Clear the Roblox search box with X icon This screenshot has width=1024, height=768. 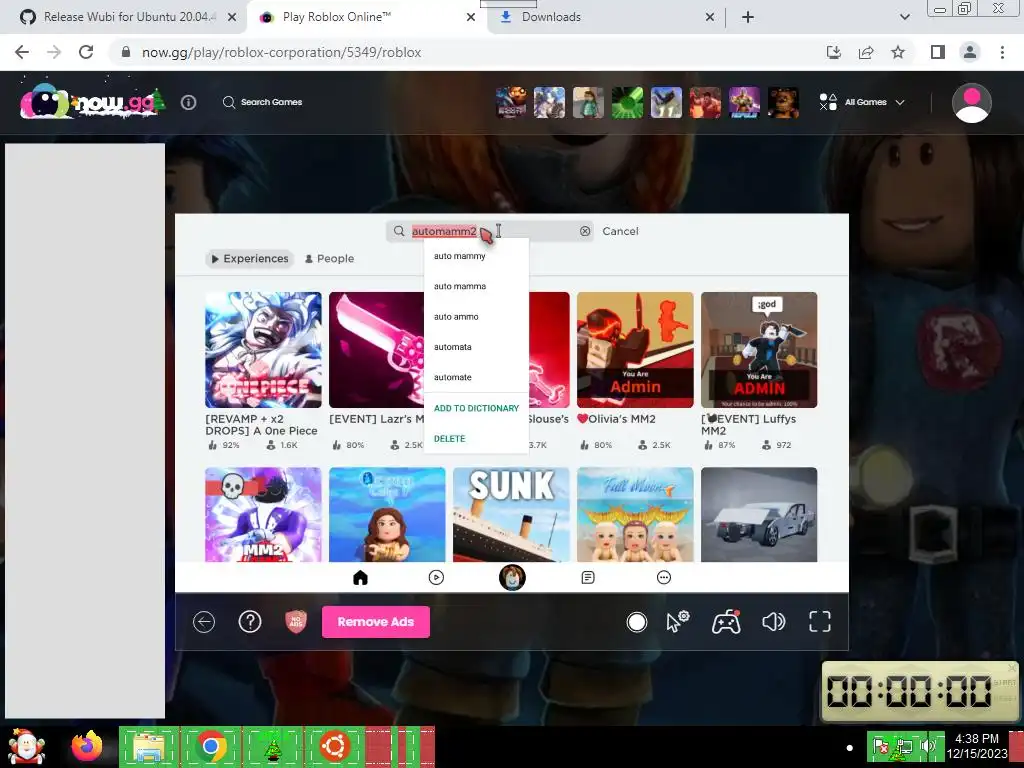tap(584, 231)
